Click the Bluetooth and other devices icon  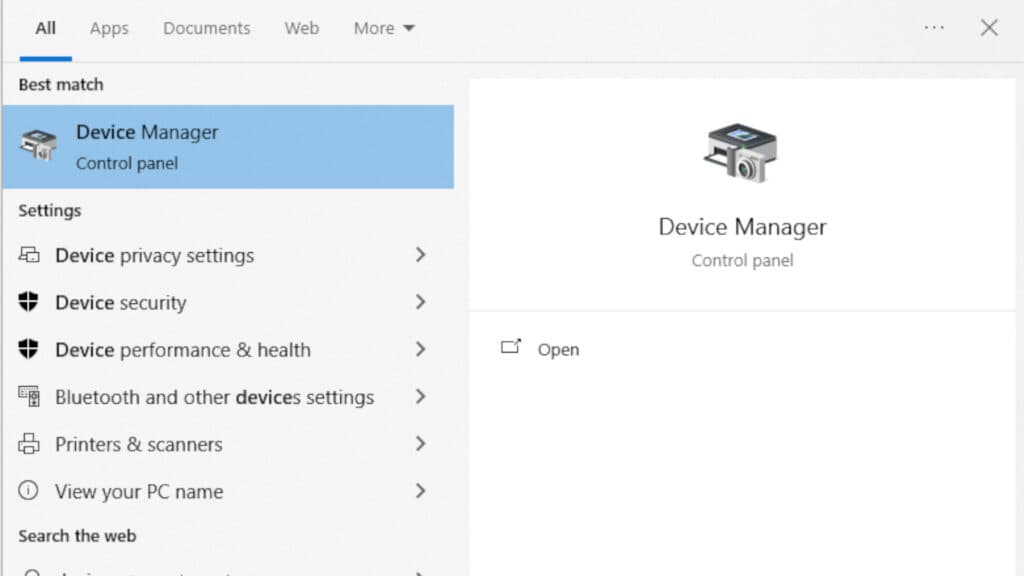point(29,396)
